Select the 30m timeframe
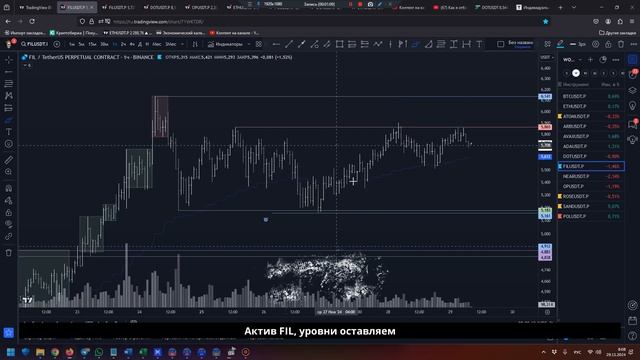 (x=104, y=44)
